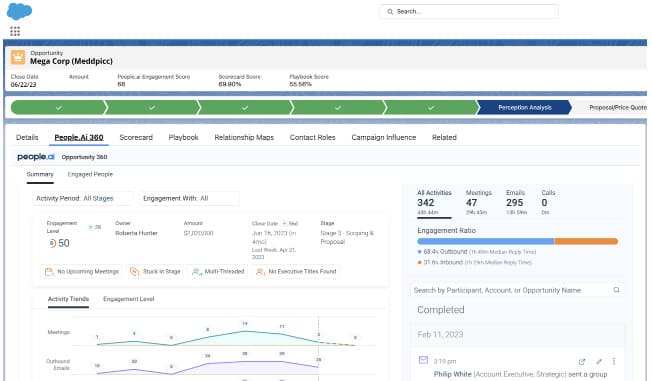Click the Salesforce cloud logo
Image resolution: width=652 pixels, height=381 pixels.
click(19, 11)
